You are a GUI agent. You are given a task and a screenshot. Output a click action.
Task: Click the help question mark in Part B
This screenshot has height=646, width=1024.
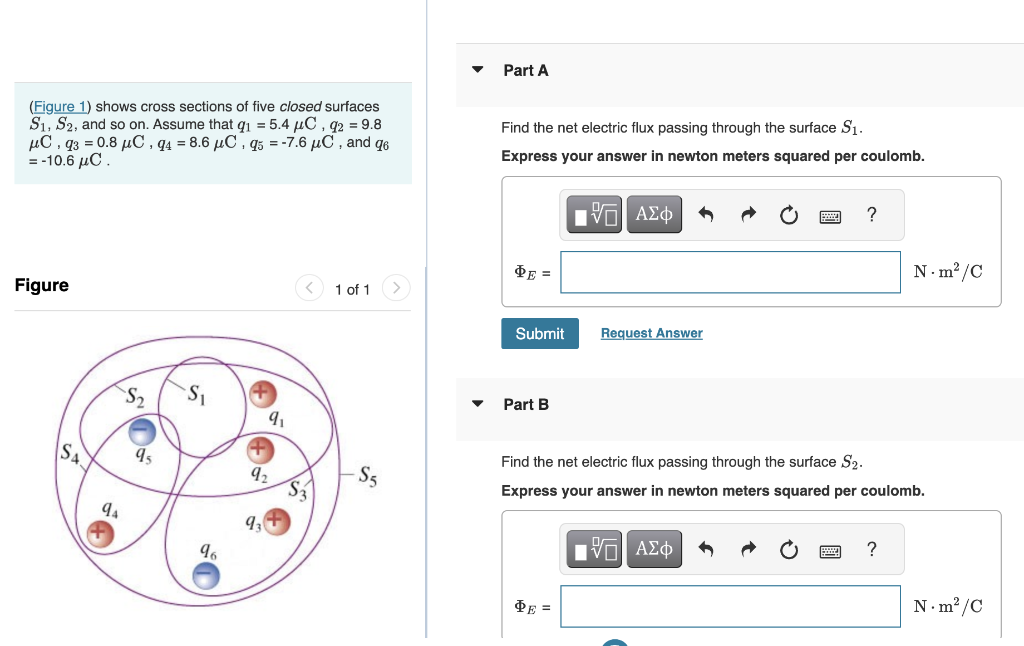click(871, 549)
